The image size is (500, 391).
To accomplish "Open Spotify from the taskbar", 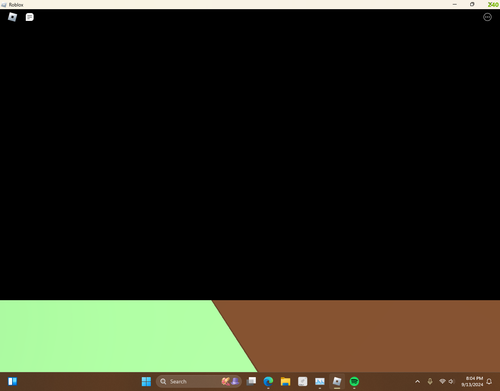I will 354,381.
